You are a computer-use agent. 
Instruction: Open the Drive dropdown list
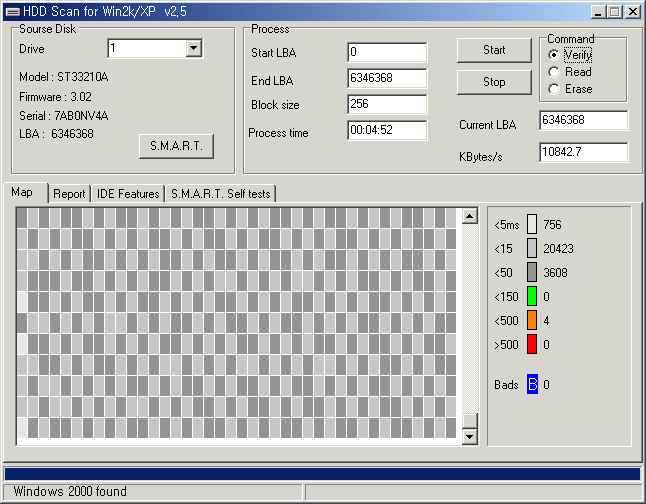coord(193,49)
